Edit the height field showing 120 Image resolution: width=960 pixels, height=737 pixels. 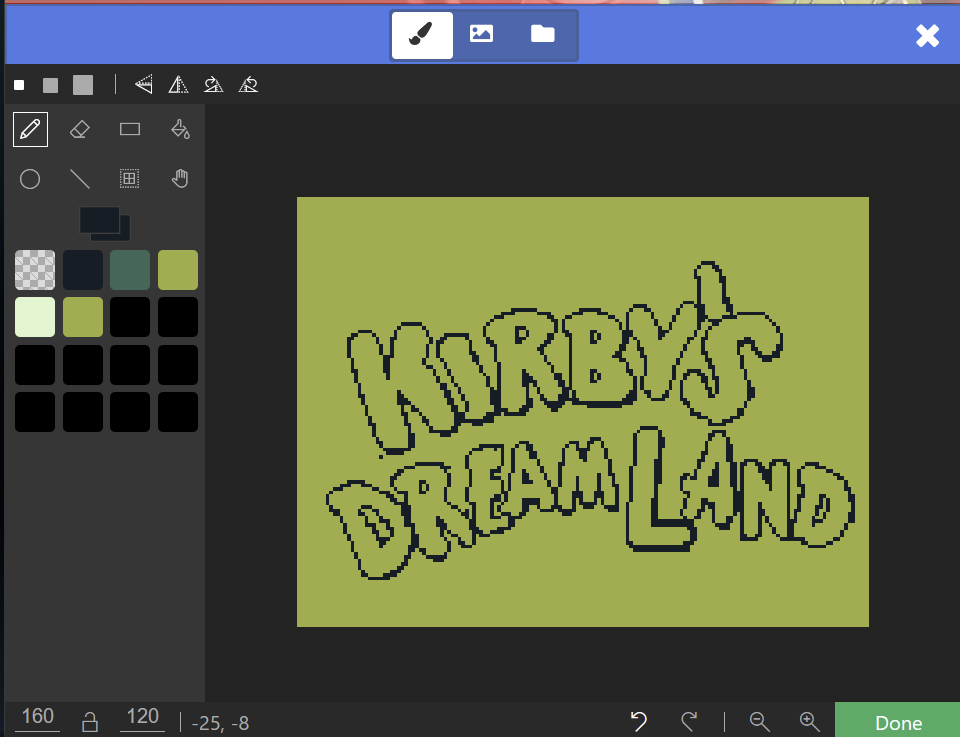click(142, 717)
